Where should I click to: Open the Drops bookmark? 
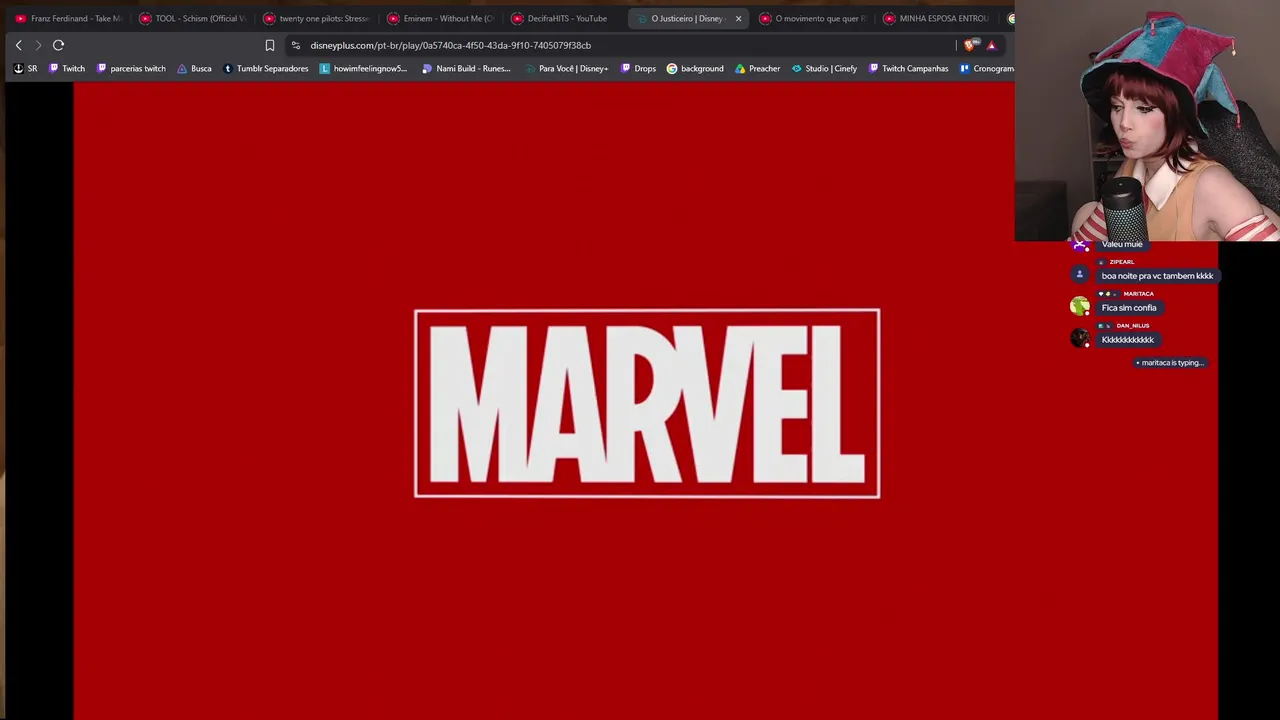638,69
